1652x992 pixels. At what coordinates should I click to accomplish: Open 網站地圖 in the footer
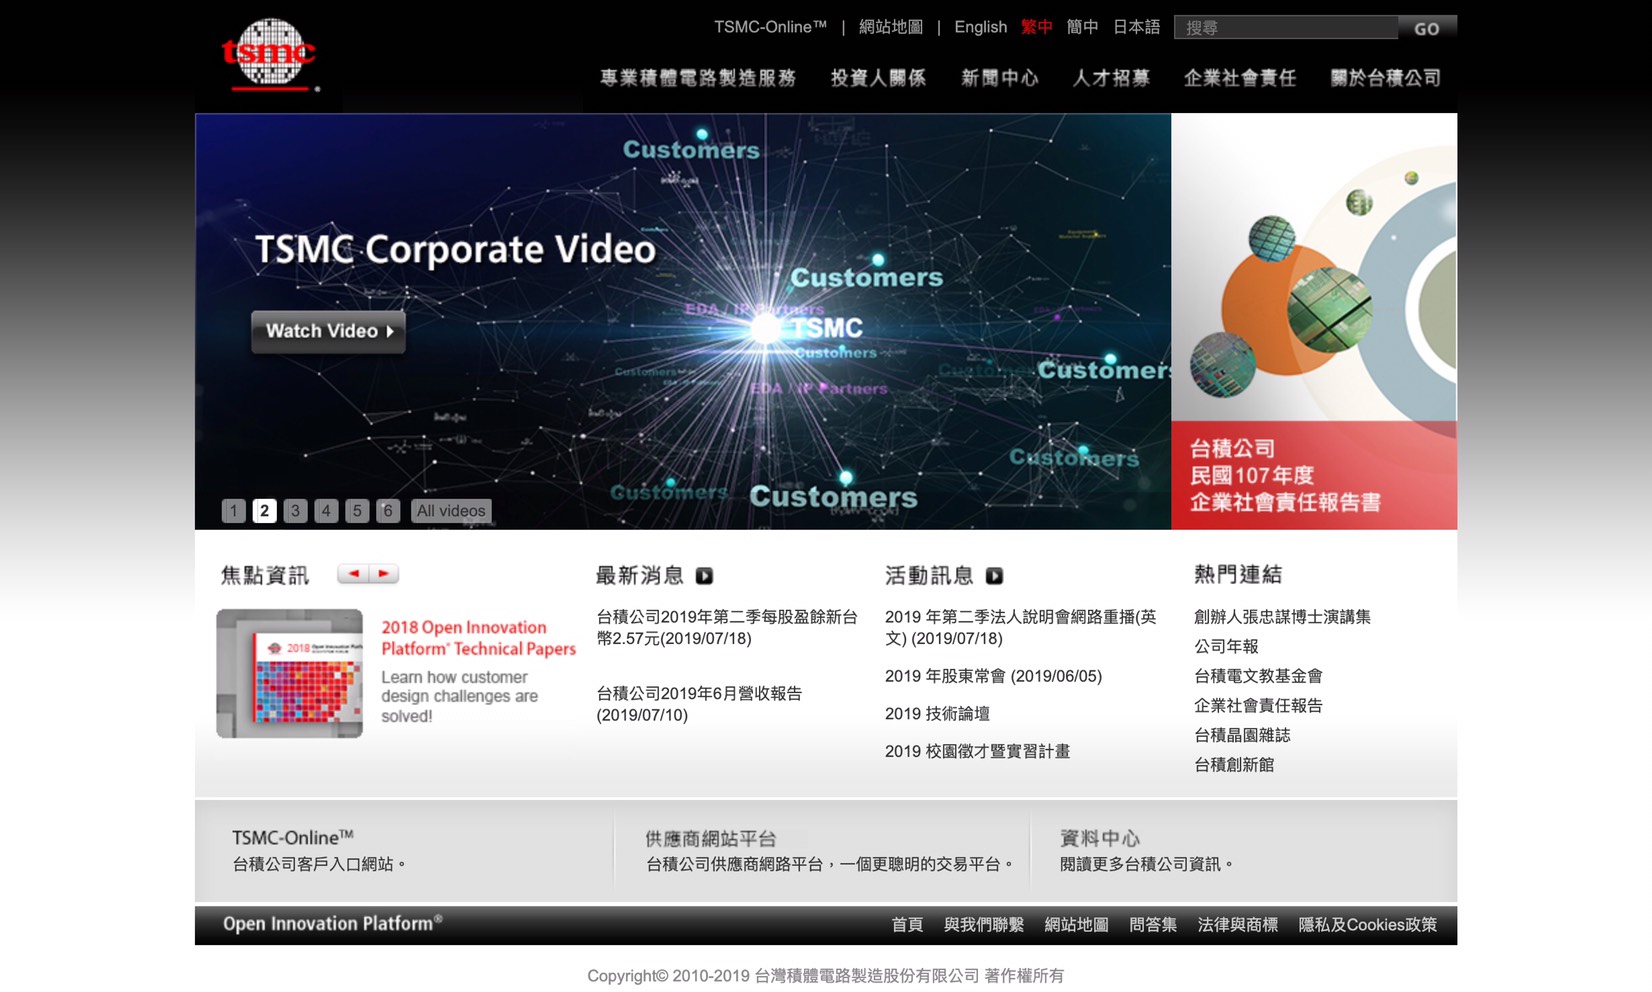click(1076, 925)
